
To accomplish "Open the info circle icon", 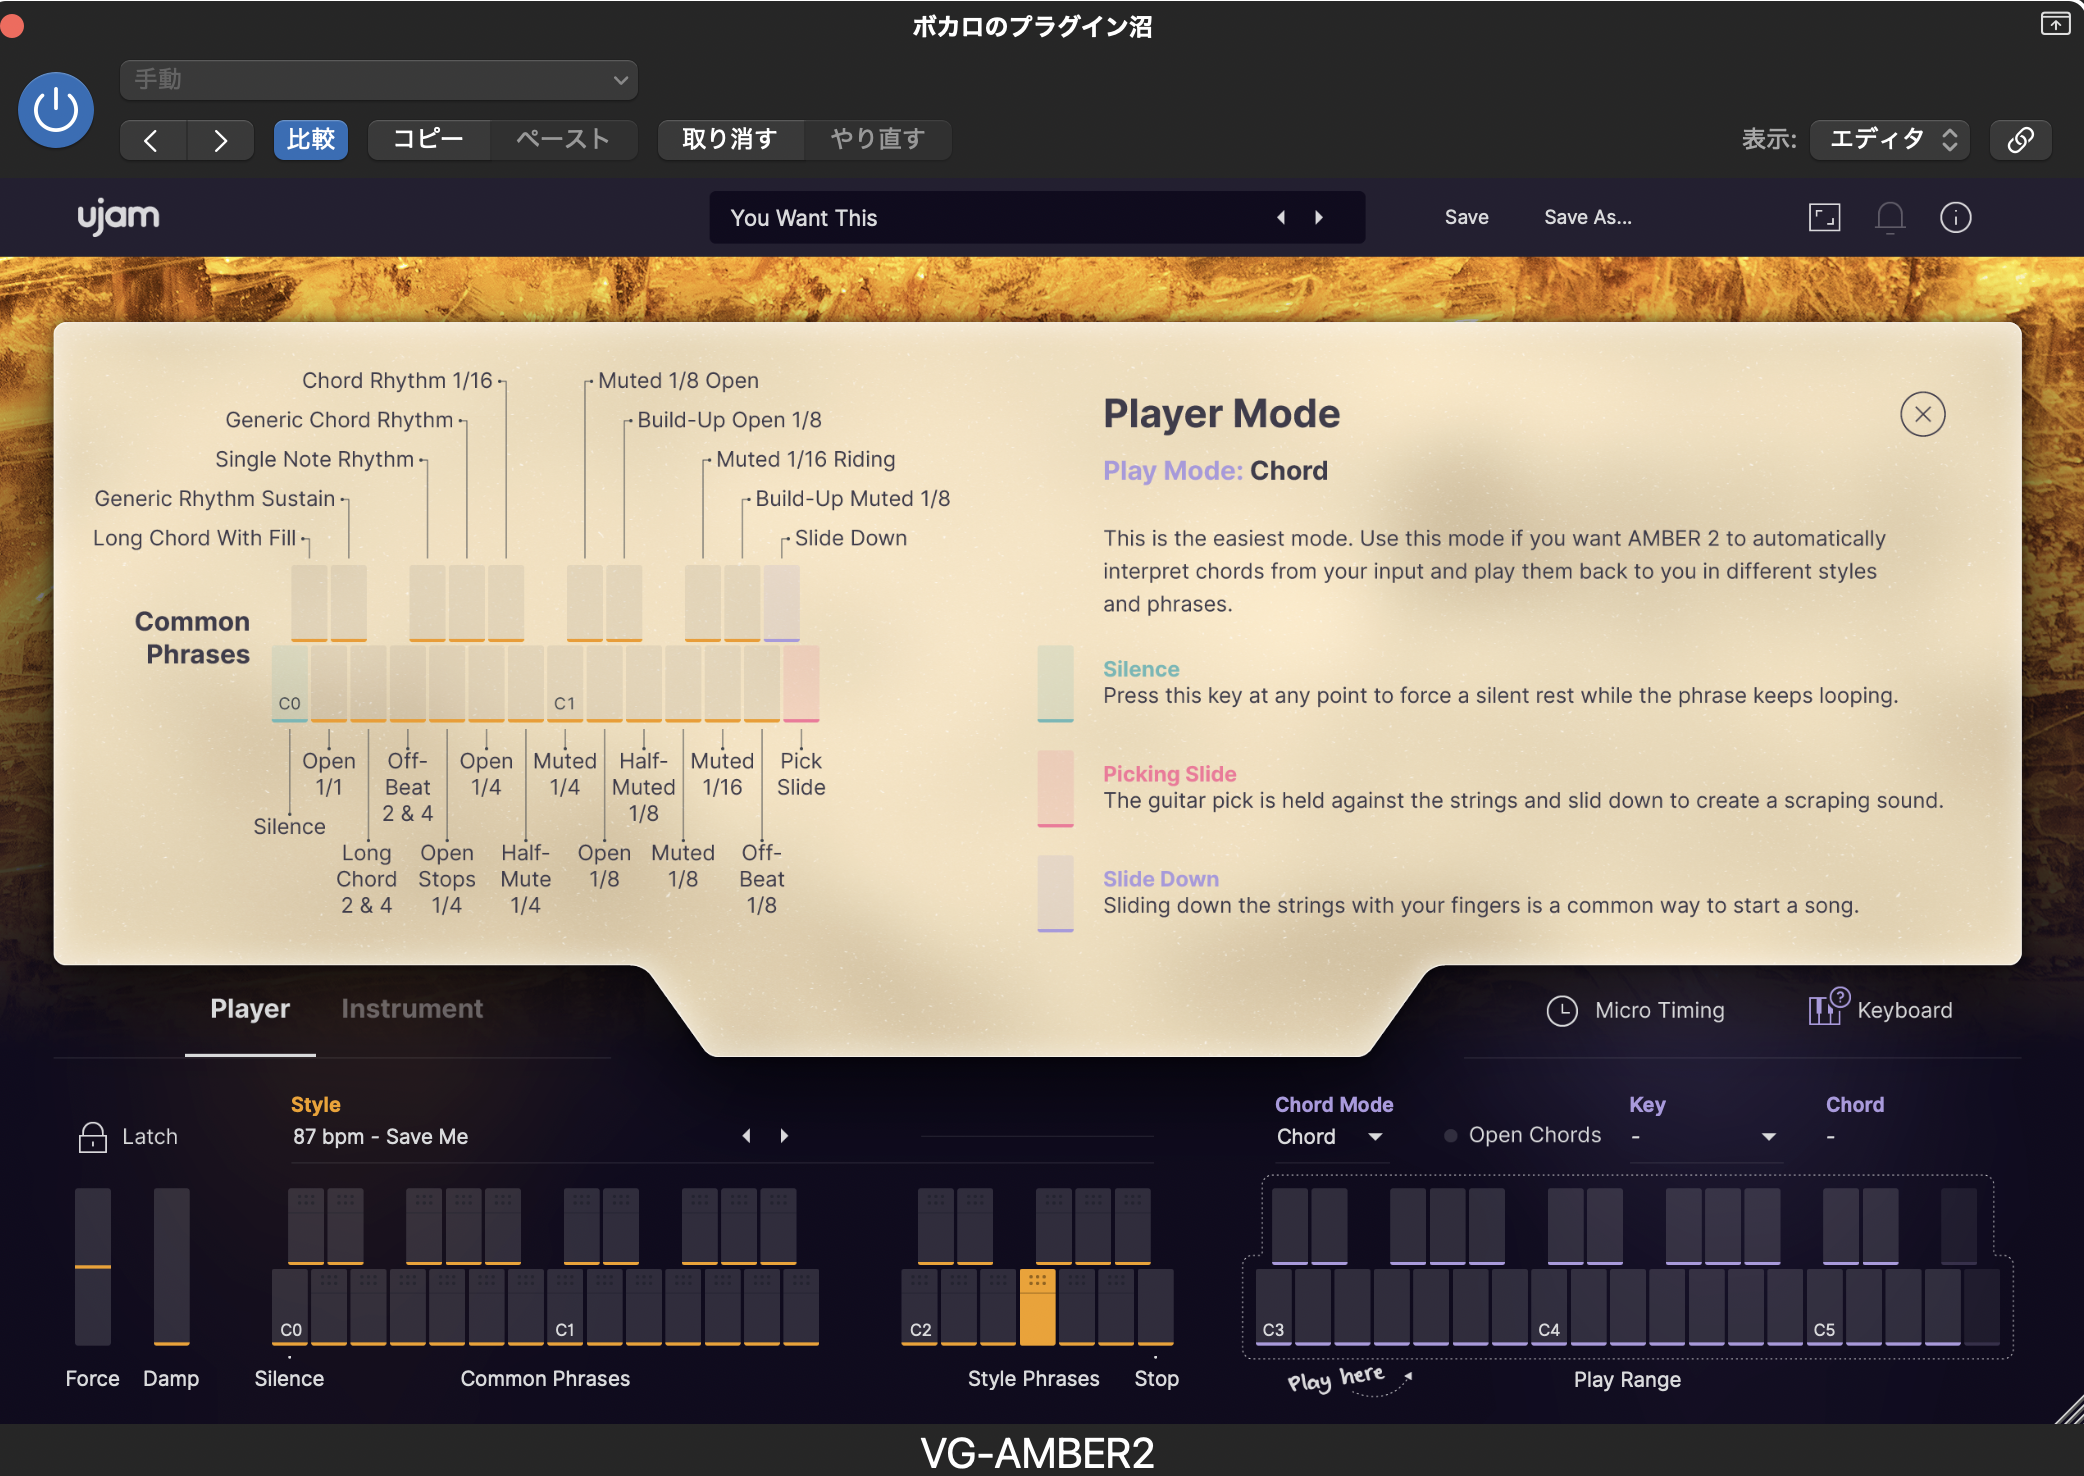I will pos(1956,217).
